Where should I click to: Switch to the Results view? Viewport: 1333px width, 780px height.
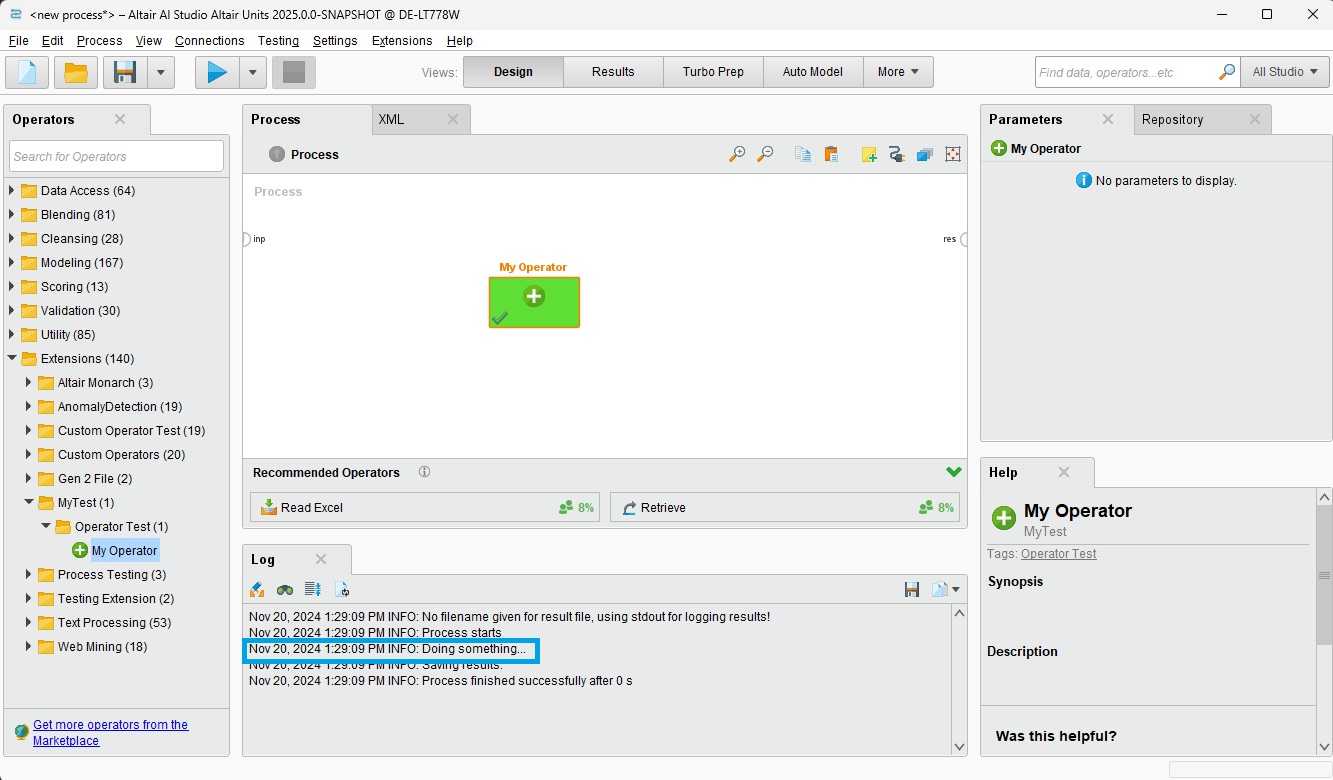pyautogui.click(x=613, y=72)
